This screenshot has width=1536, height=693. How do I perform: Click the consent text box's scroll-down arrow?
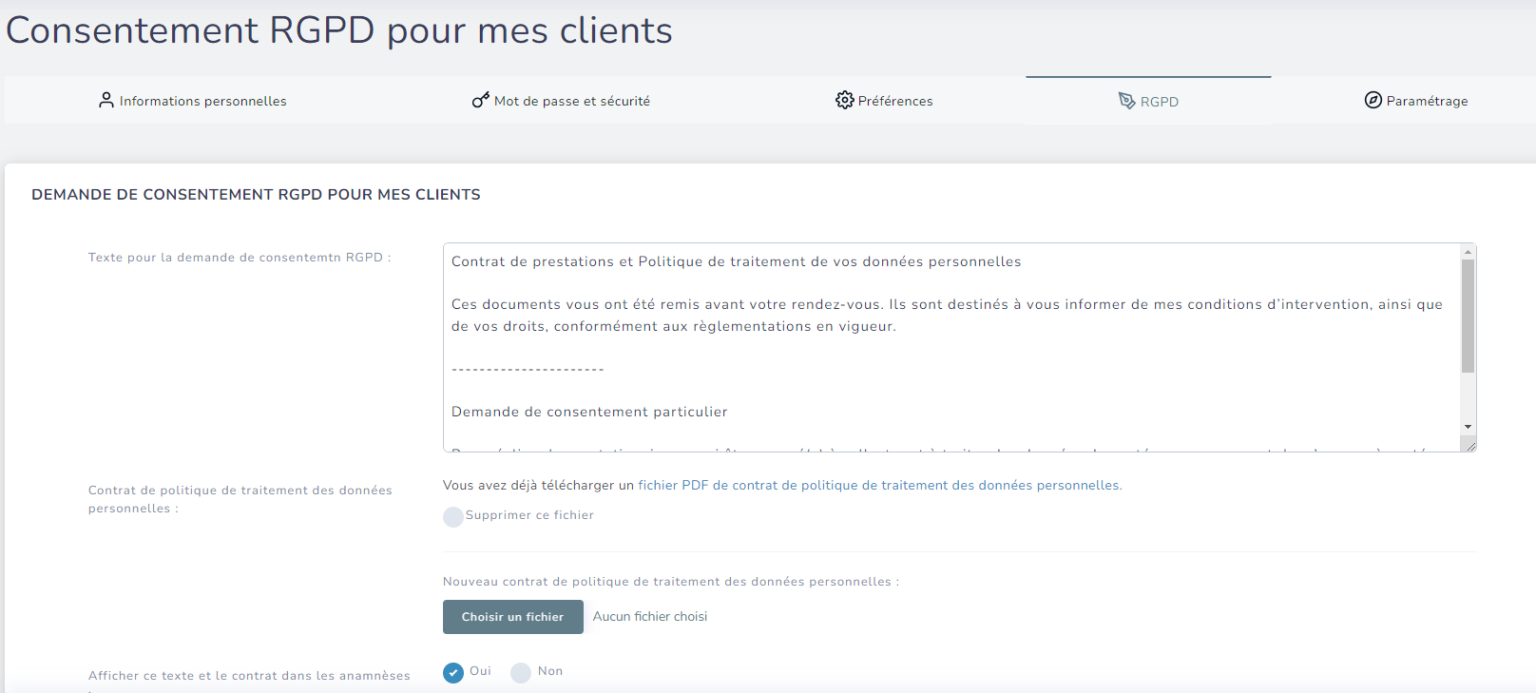point(1468,427)
